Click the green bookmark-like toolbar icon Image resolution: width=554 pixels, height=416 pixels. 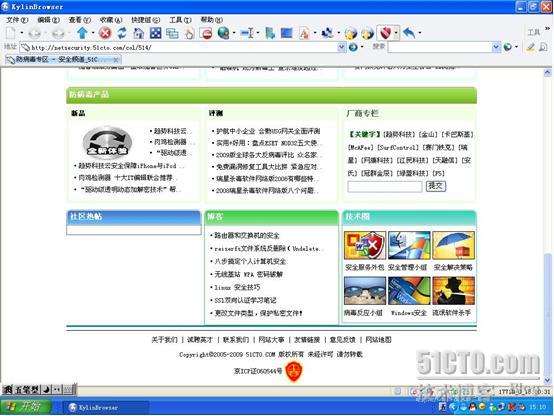[270, 33]
